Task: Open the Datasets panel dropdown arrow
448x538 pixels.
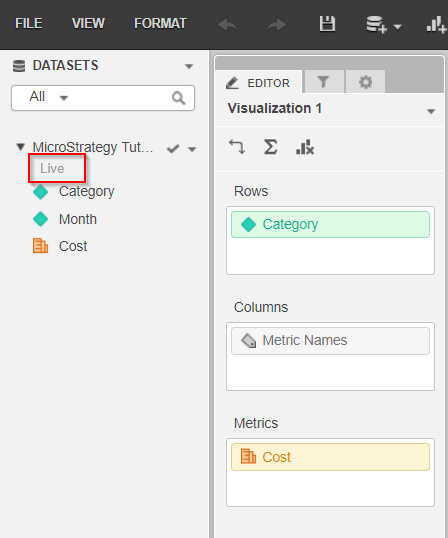Action: (x=189, y=66)
